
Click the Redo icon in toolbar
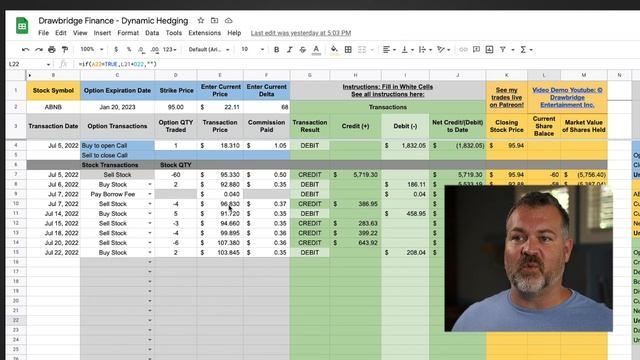(38, 49)
